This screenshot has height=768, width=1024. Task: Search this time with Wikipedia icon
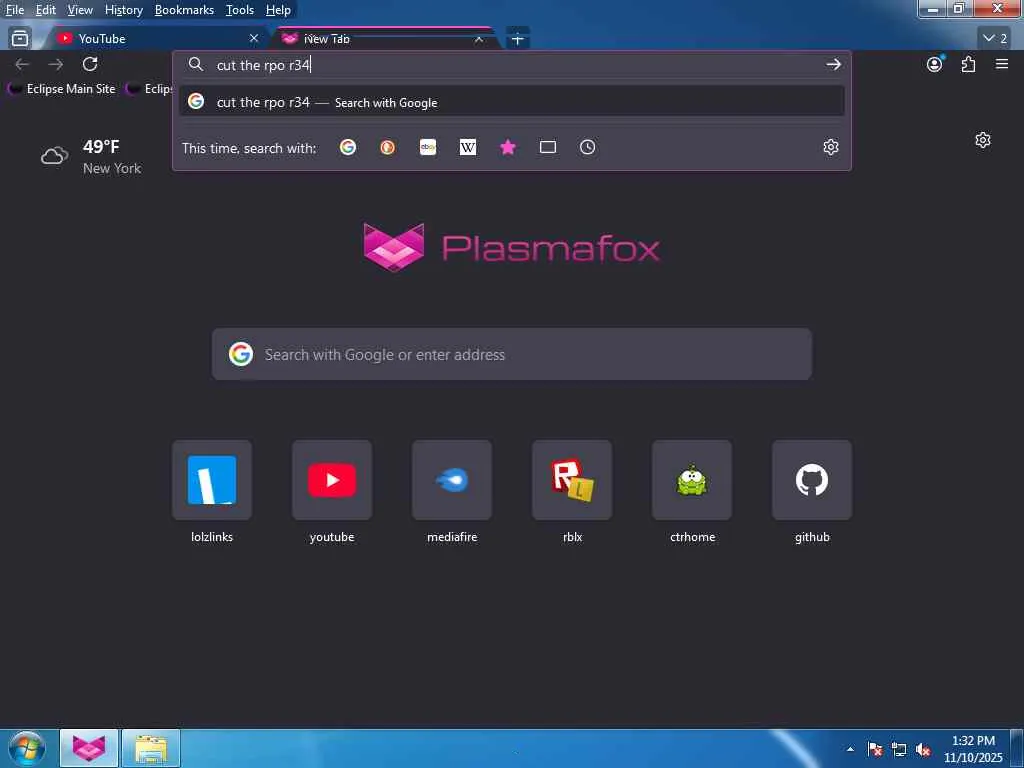tap(468, 148)
